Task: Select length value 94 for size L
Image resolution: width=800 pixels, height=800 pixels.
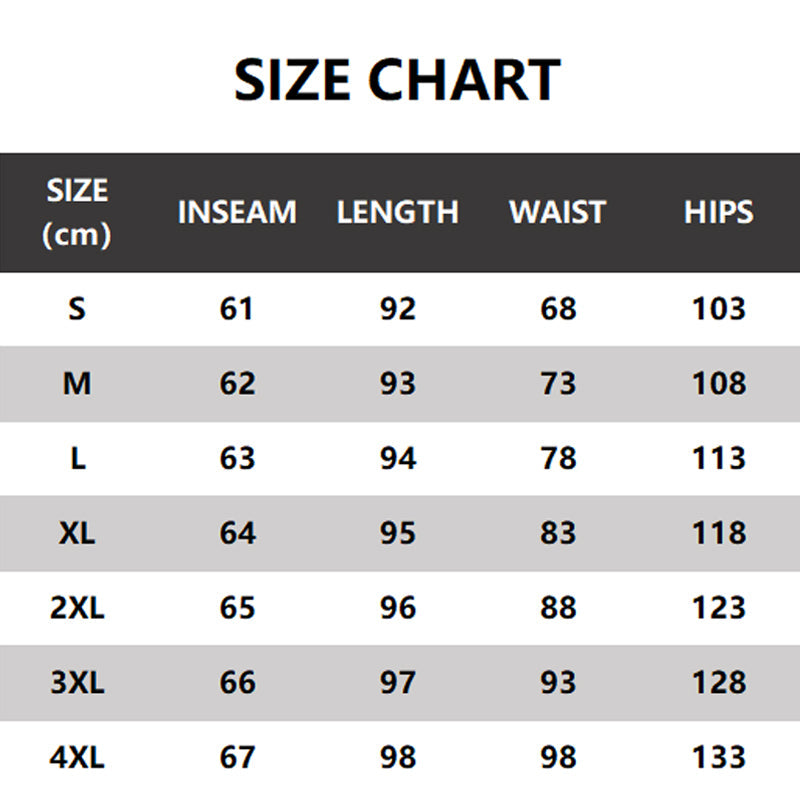Action: [397, 458]
